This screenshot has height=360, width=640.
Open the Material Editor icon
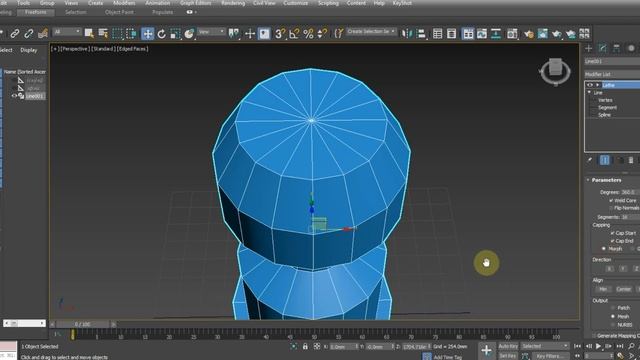pyautogui.click(x=512, y=33)
